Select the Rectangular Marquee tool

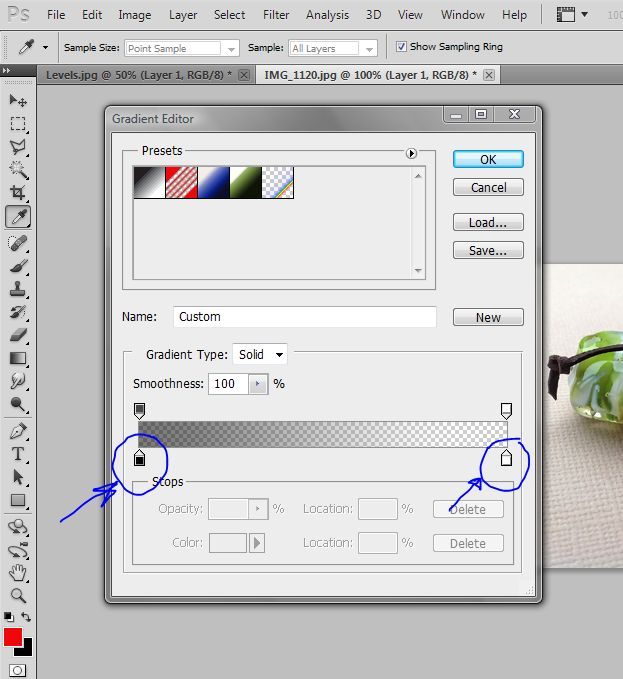18,124
